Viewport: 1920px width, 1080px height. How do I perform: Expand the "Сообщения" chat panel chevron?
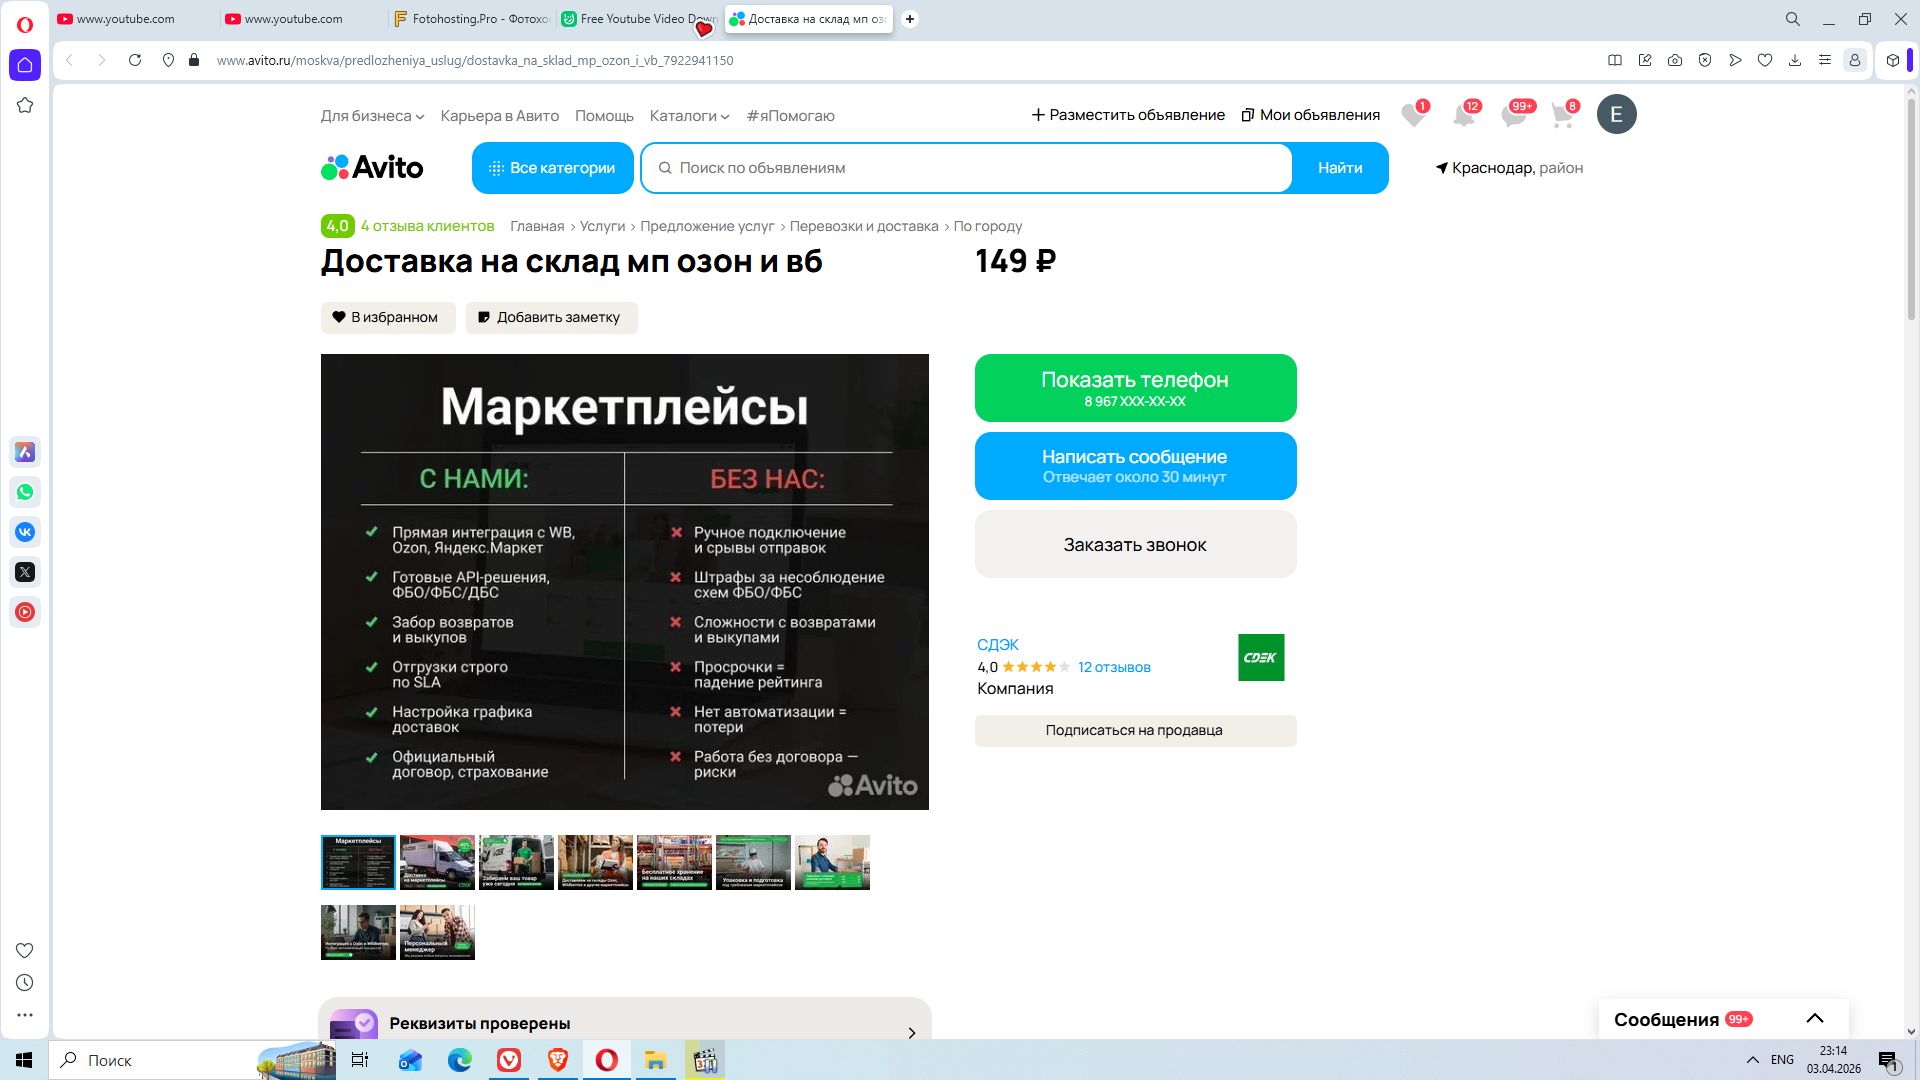click(1815, 1018)
